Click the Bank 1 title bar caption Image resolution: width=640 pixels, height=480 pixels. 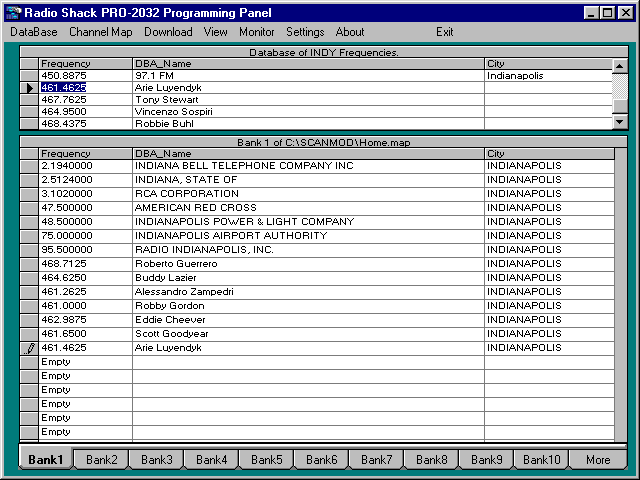(x=324, y=142)
